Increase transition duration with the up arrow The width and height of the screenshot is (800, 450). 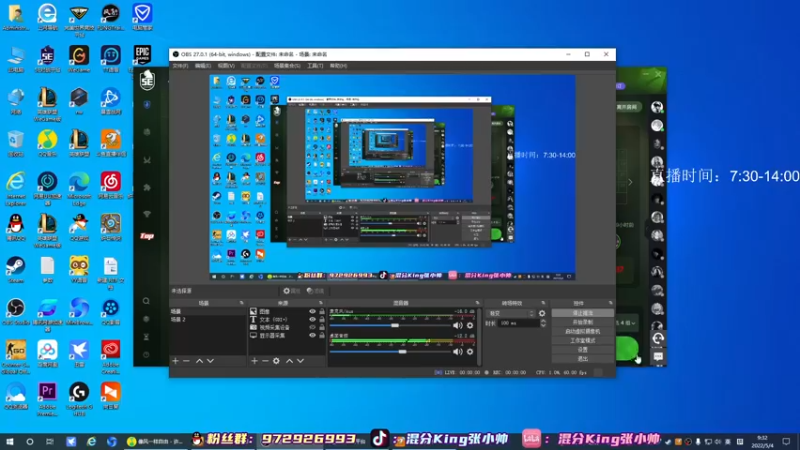point(543,321)
